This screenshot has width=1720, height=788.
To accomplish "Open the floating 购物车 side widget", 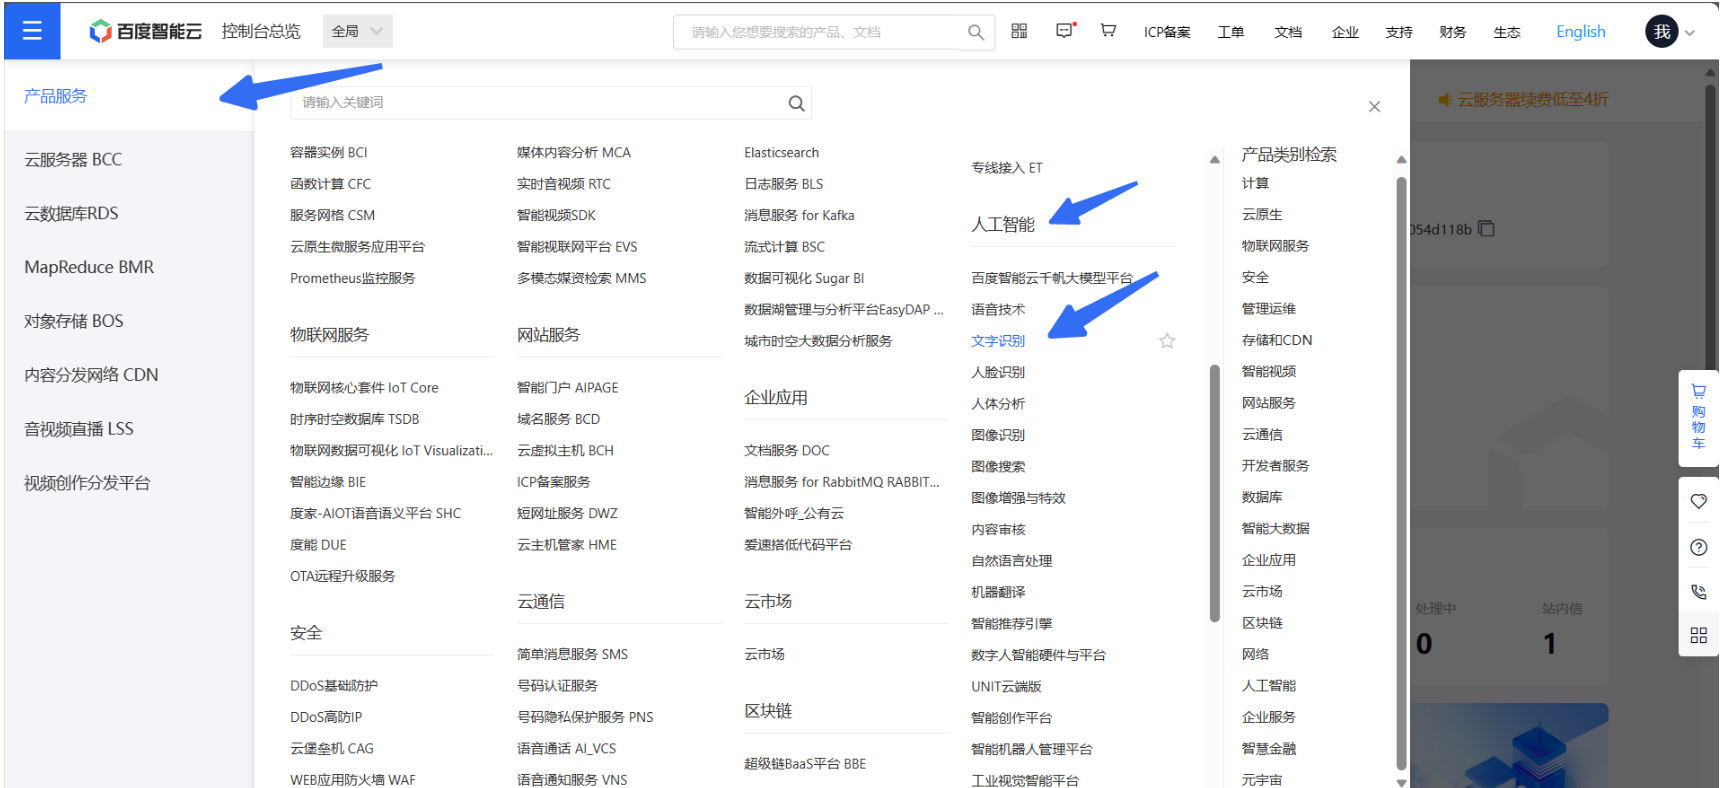I will 1698,418.
